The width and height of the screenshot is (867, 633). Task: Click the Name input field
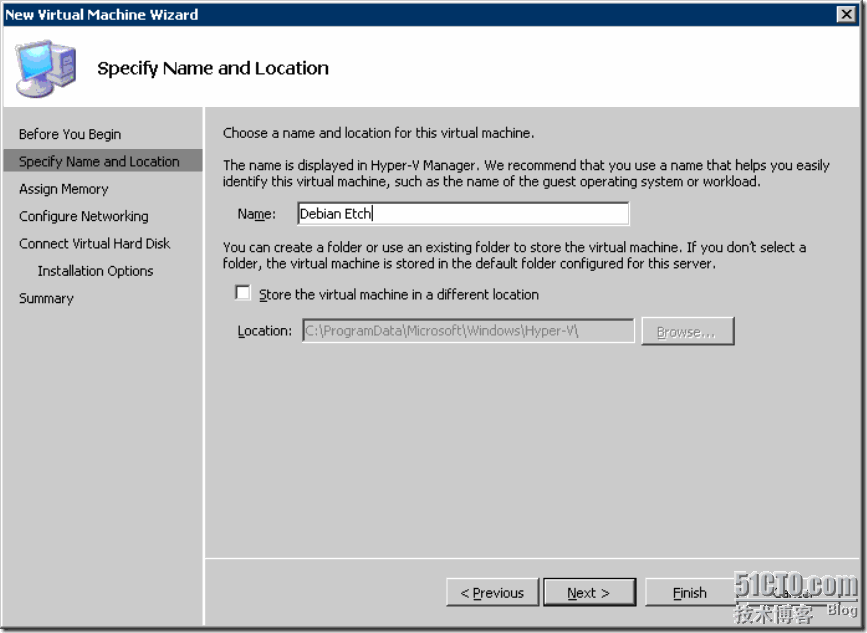pyautogui.click(x=463, y=213)
